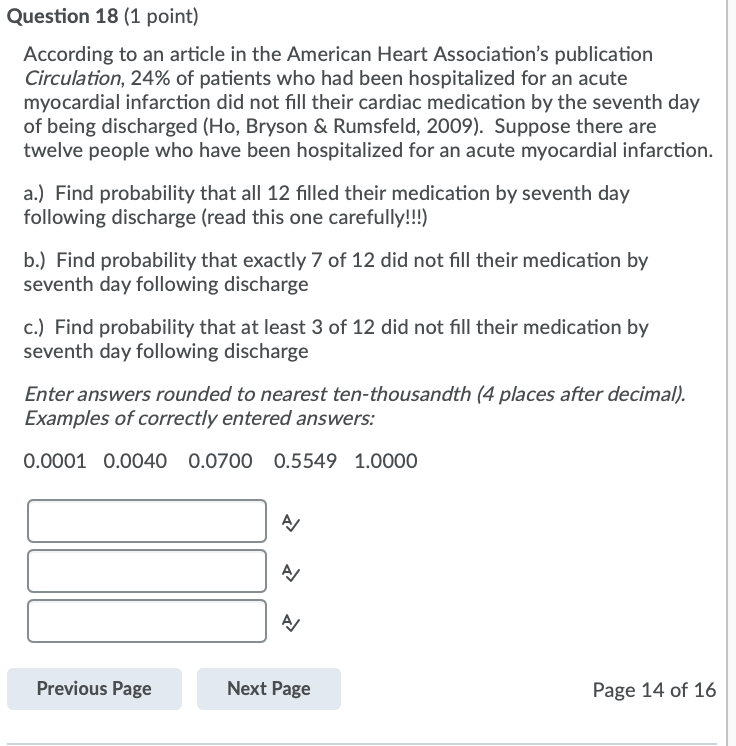Screen dimensions: 736x746
Task: Click the third answer input box
Action: click(147, 621)
